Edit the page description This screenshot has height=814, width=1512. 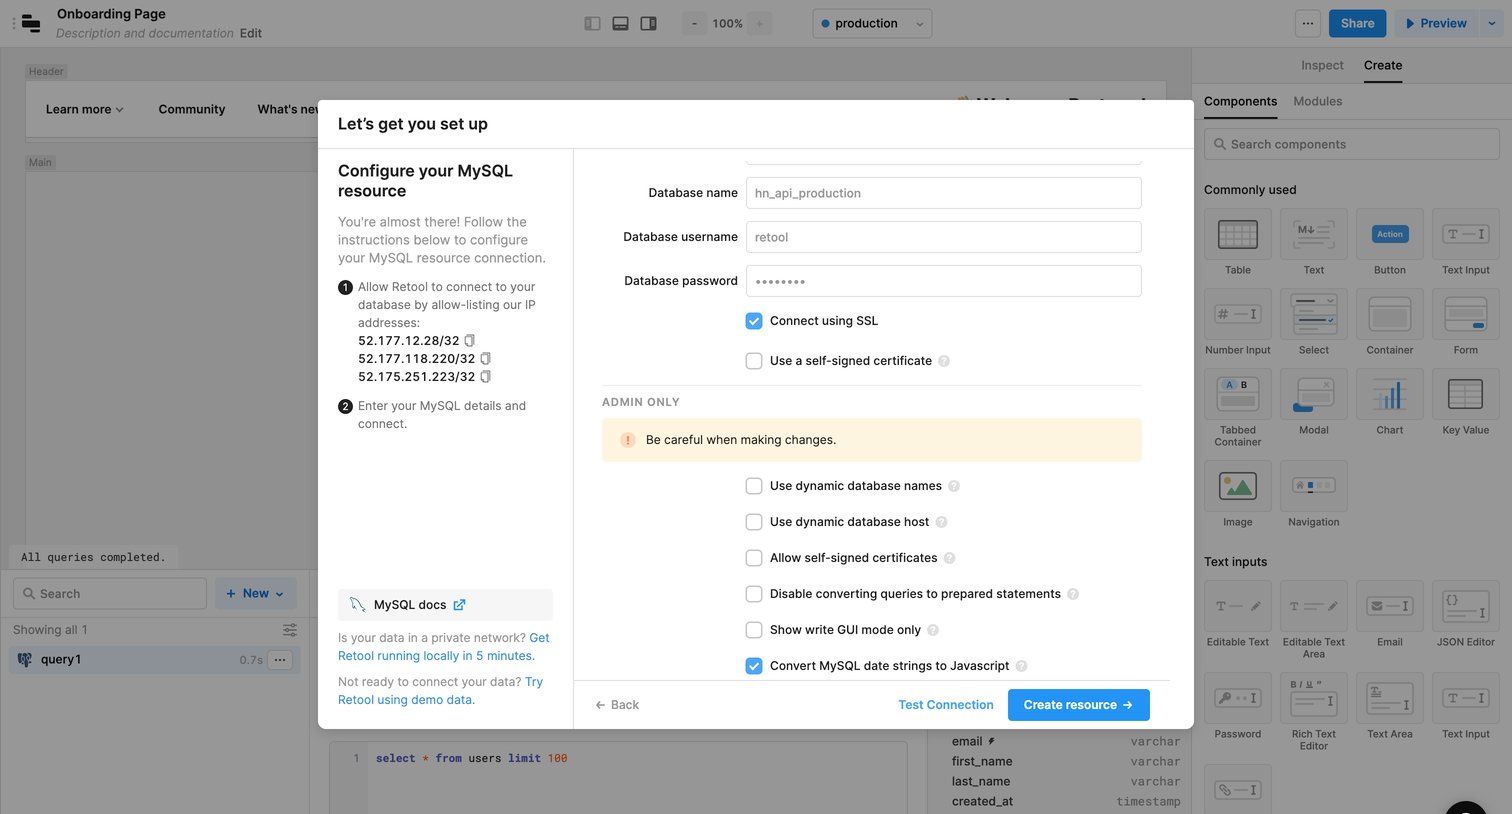[251, 33]
